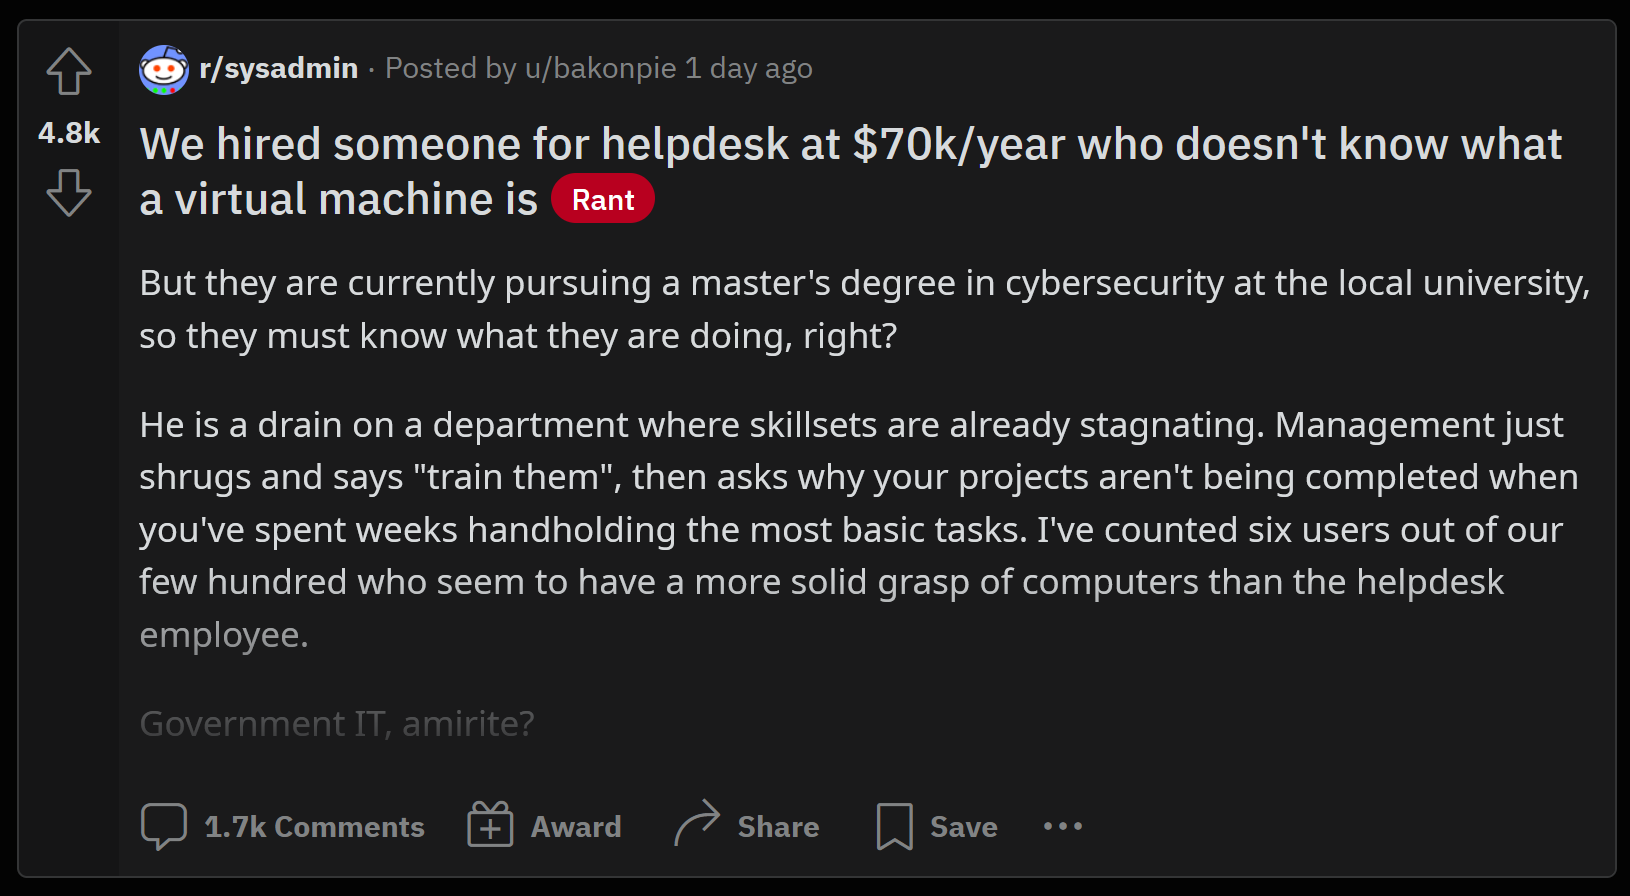Open the three-dot more options menu

click(1062, 826)
